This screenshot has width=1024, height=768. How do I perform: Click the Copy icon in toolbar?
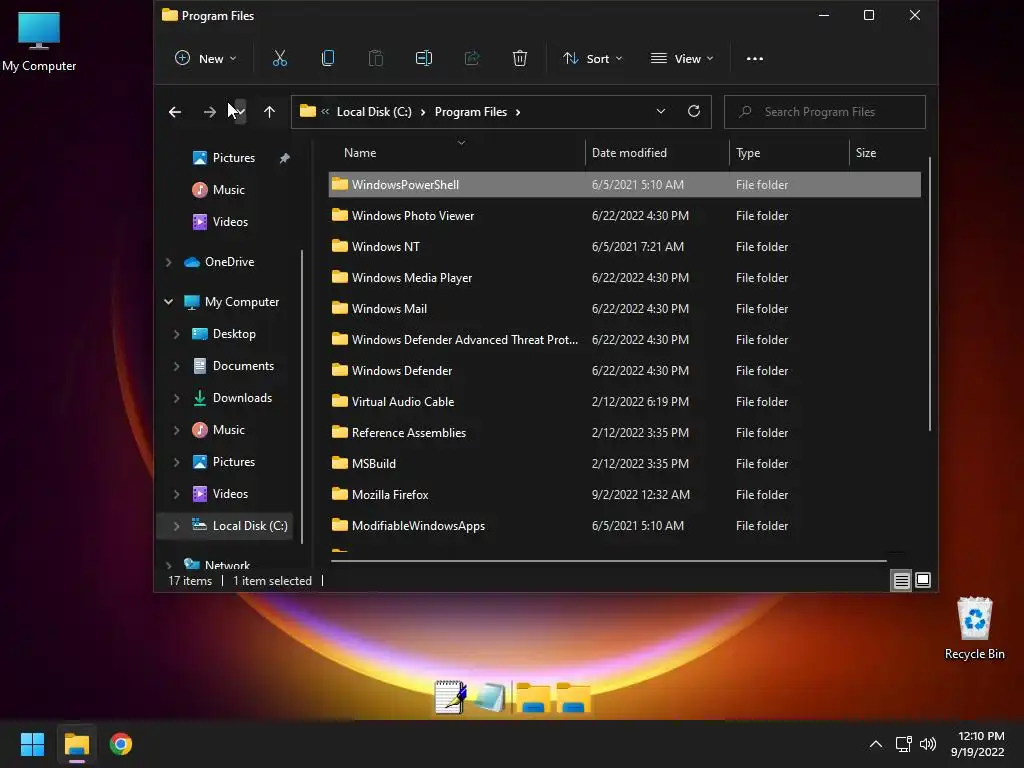pyautogui.click(x=328, y=59)
